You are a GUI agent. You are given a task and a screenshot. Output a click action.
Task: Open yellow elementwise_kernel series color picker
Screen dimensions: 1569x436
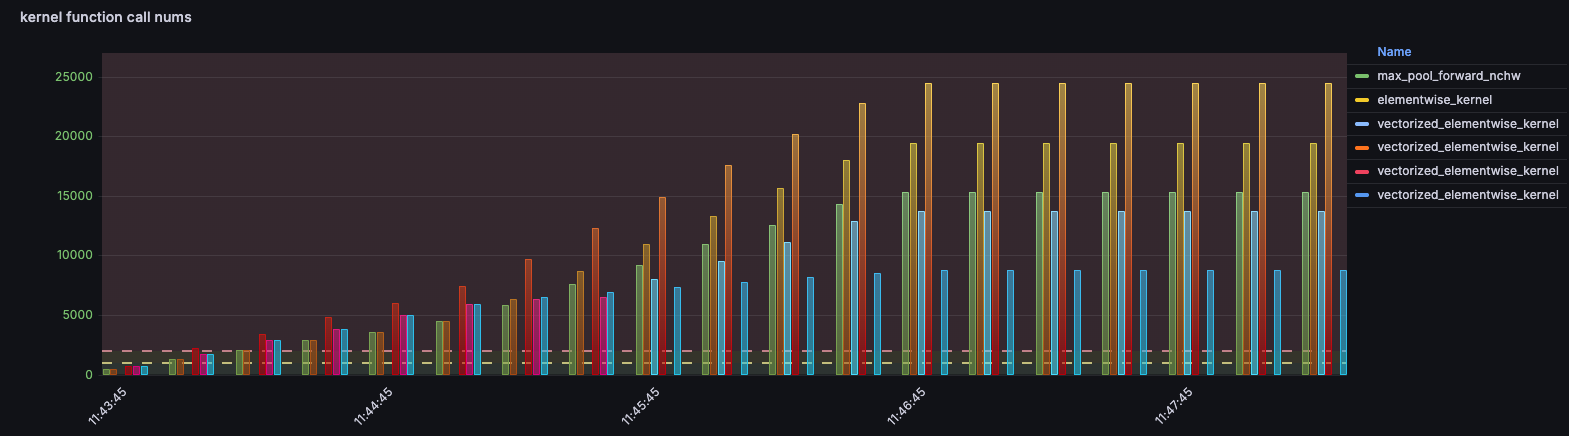point(1361,100)
